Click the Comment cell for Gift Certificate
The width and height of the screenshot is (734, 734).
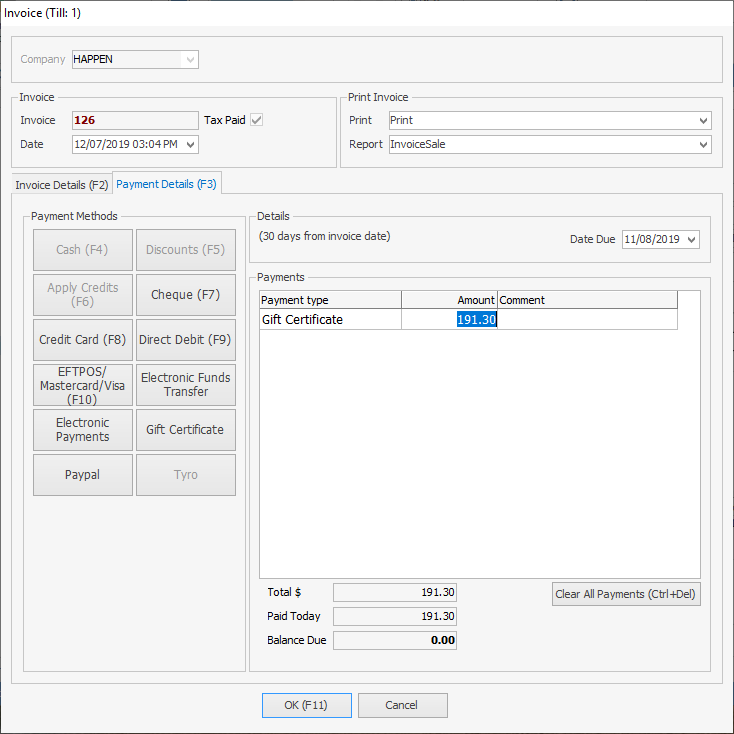pyautogui.click(x=587, y=320)
